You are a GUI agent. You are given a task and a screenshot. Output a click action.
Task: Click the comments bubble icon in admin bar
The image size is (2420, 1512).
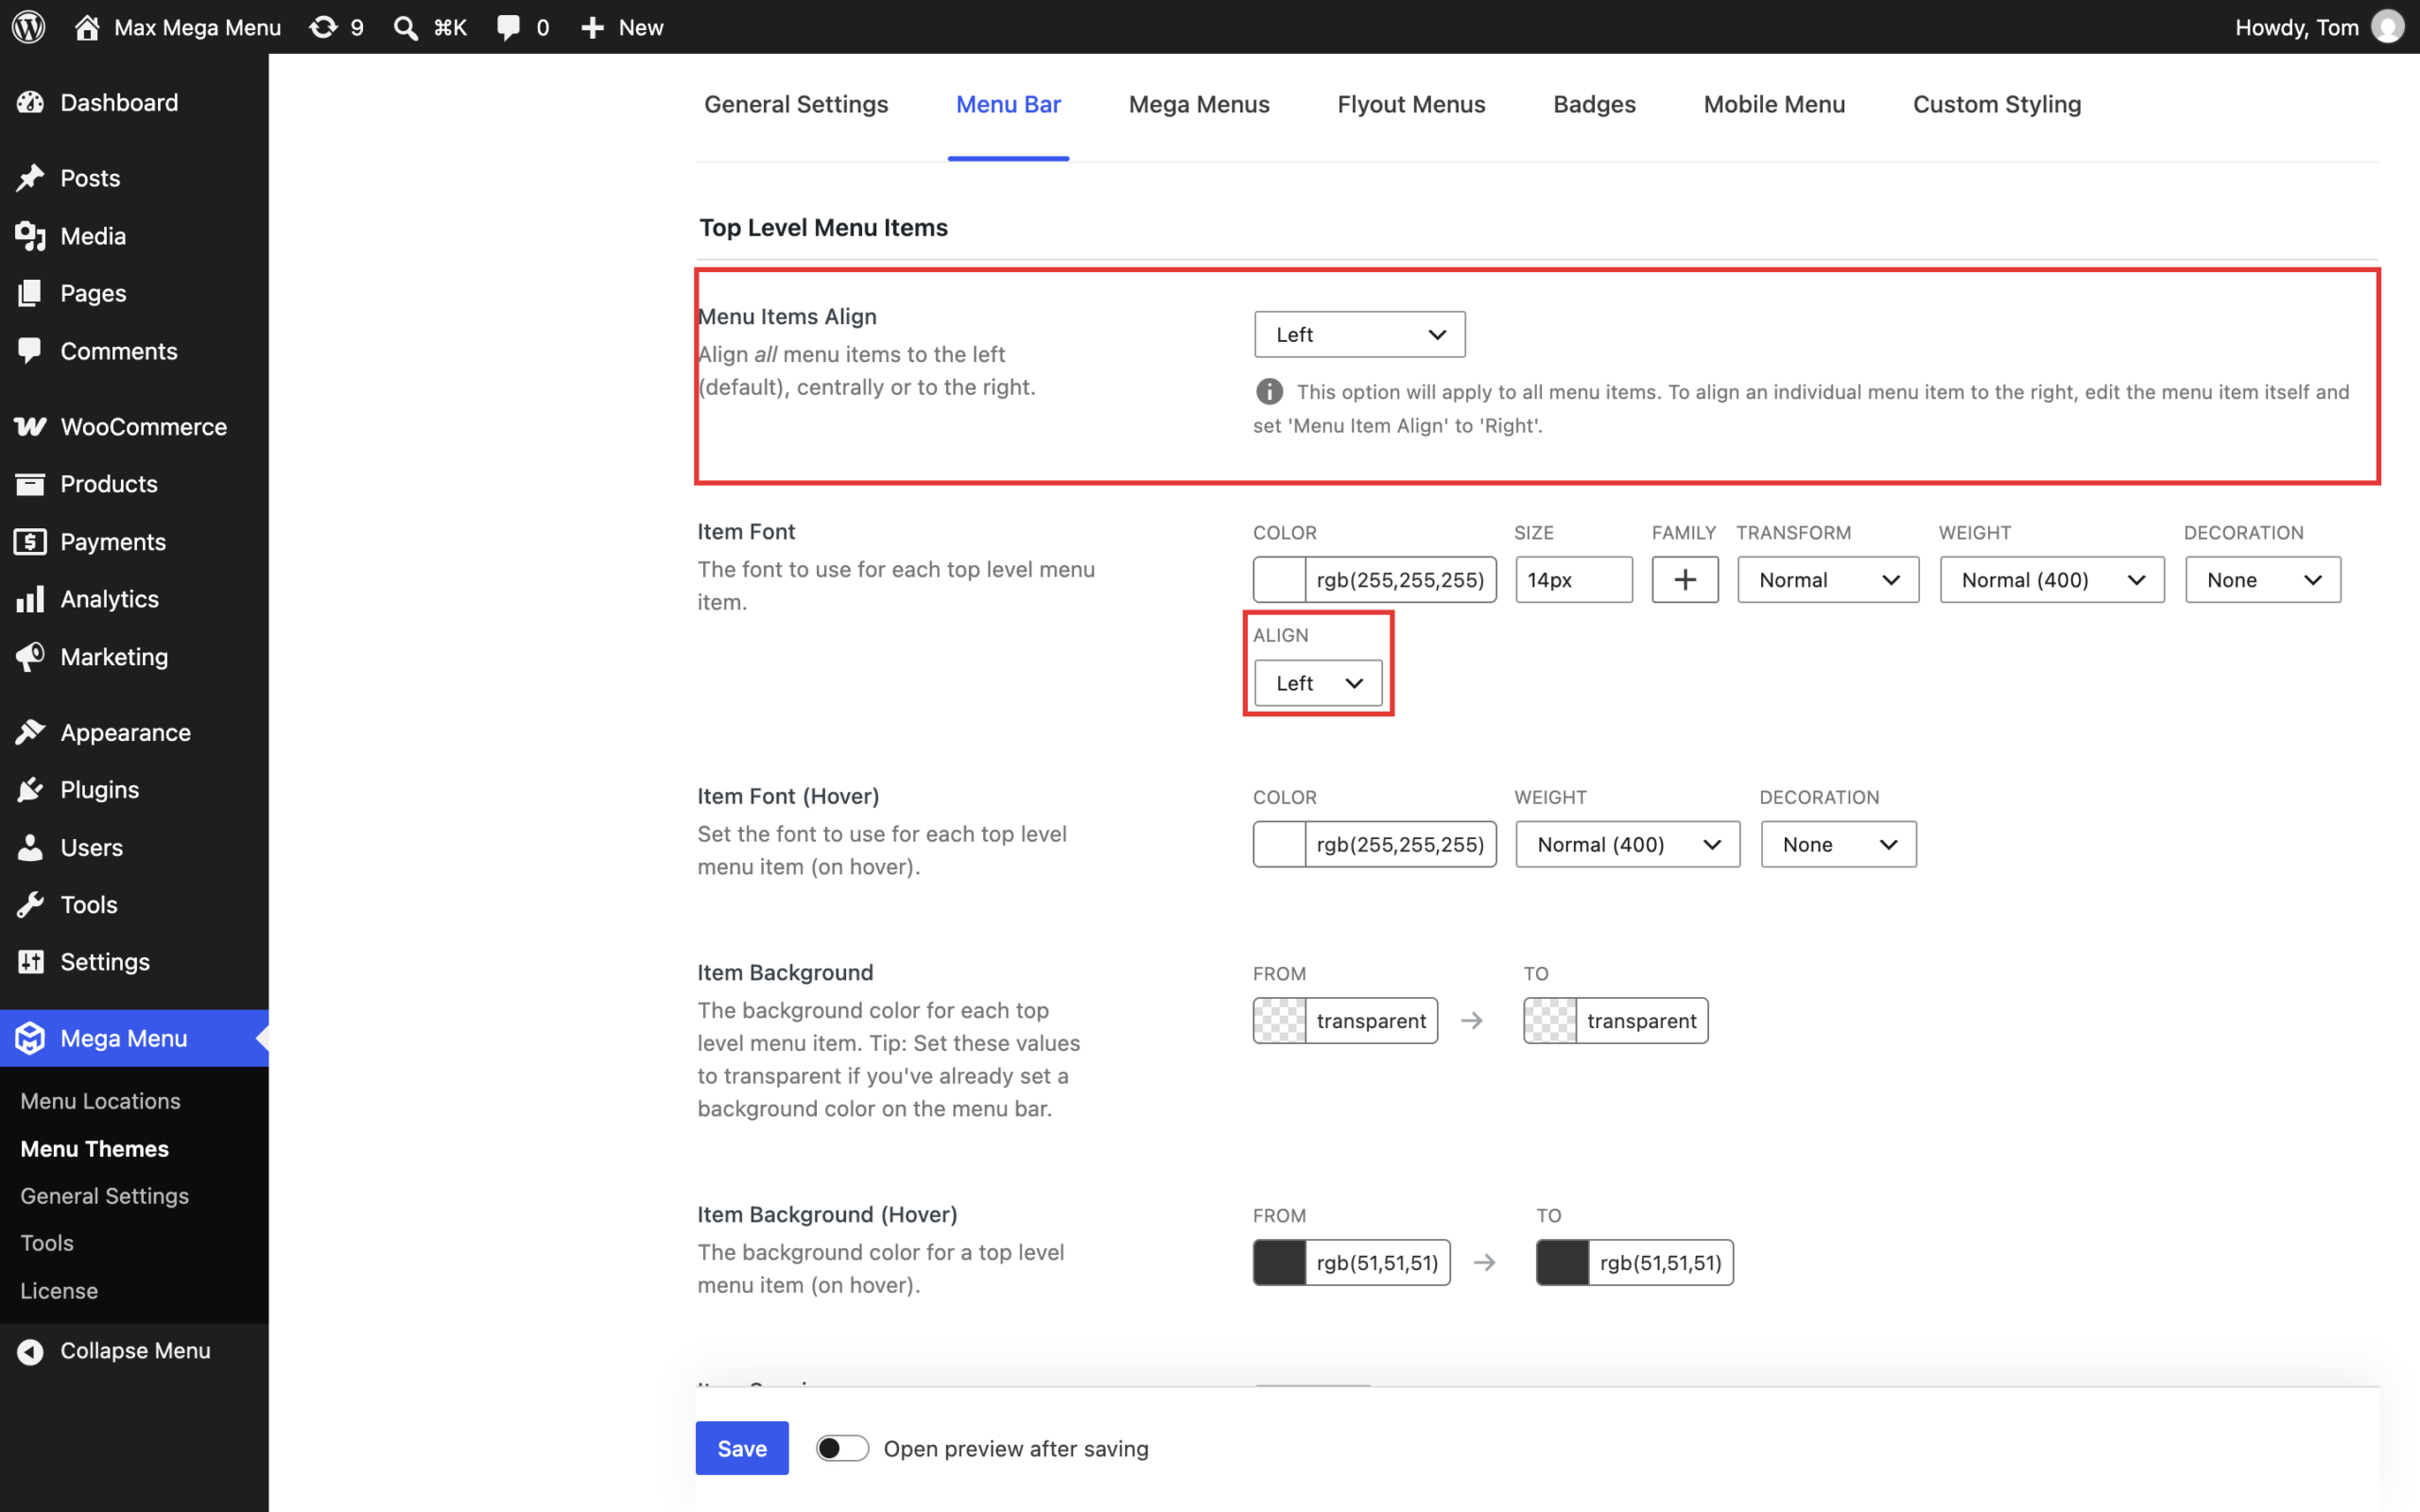[x=508, y=27]
